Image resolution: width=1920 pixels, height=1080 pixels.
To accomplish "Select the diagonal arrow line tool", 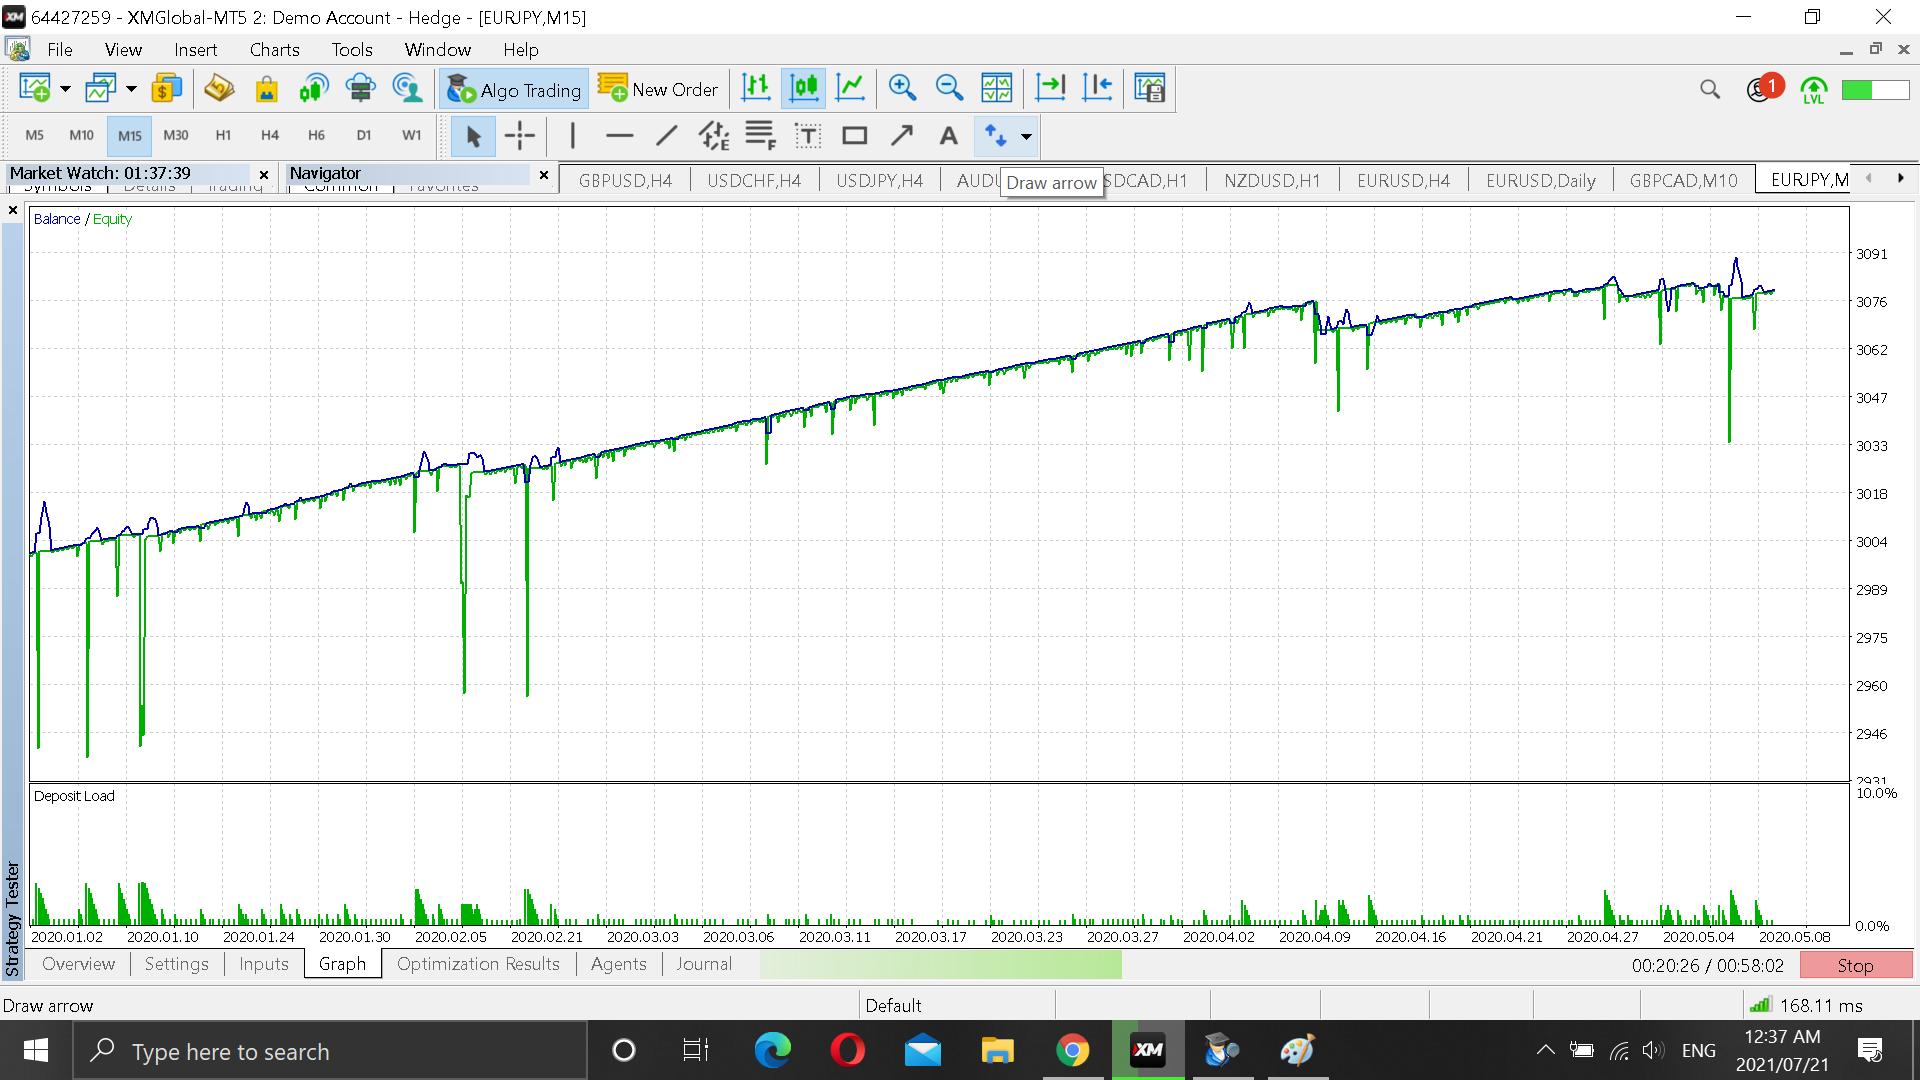I will click(902, 136).
